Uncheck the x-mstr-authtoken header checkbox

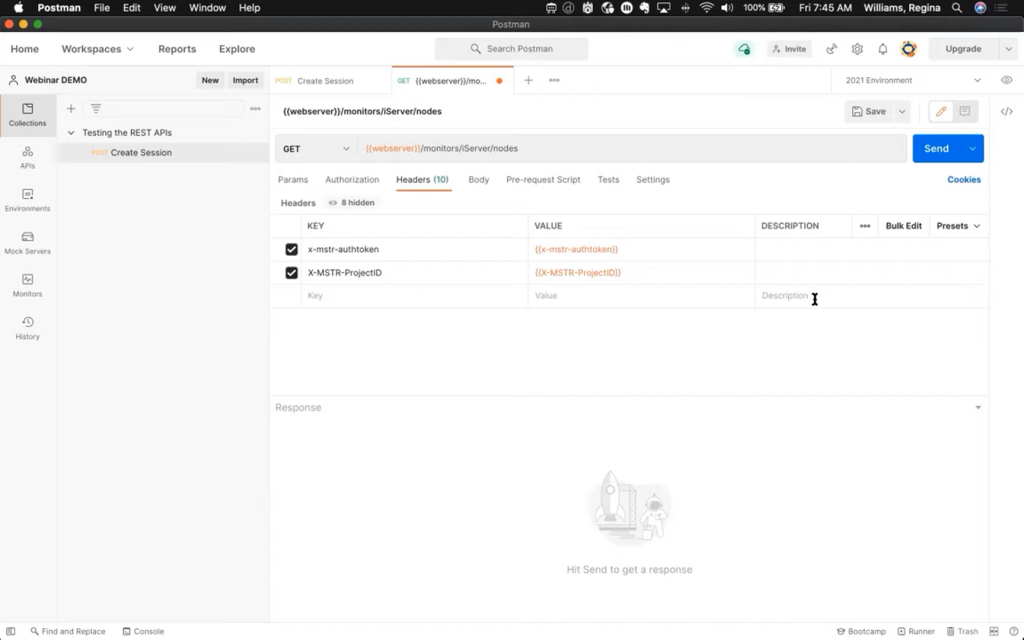(291, 249)
